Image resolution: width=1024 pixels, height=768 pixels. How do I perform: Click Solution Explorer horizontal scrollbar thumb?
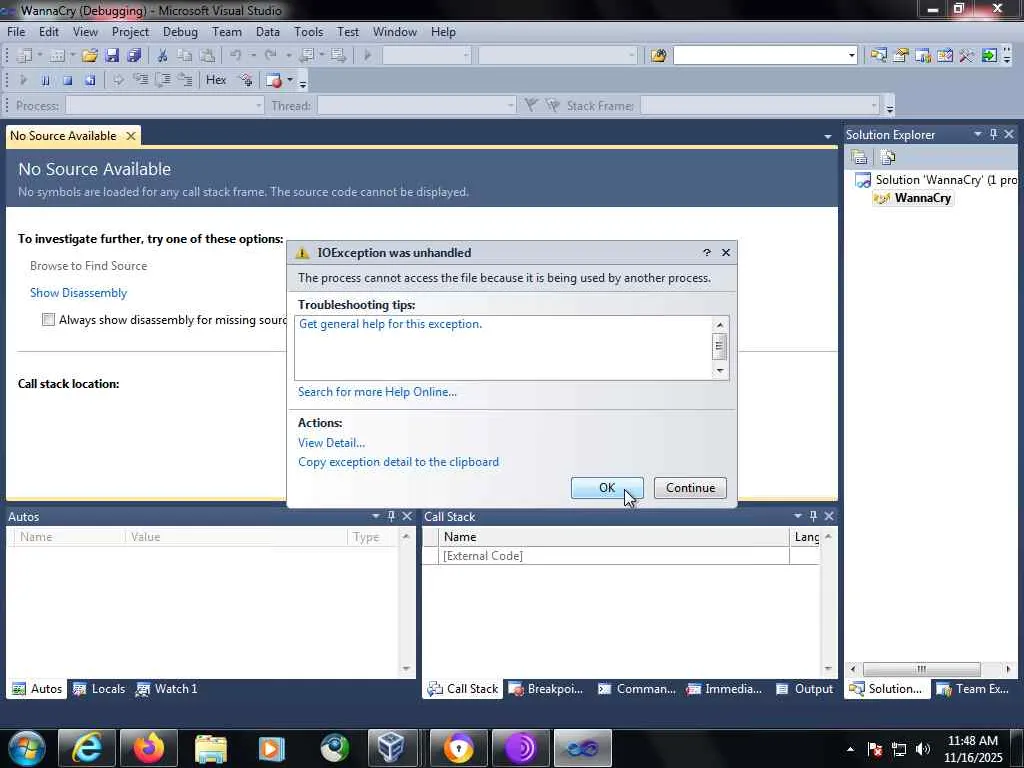(921, 669)
